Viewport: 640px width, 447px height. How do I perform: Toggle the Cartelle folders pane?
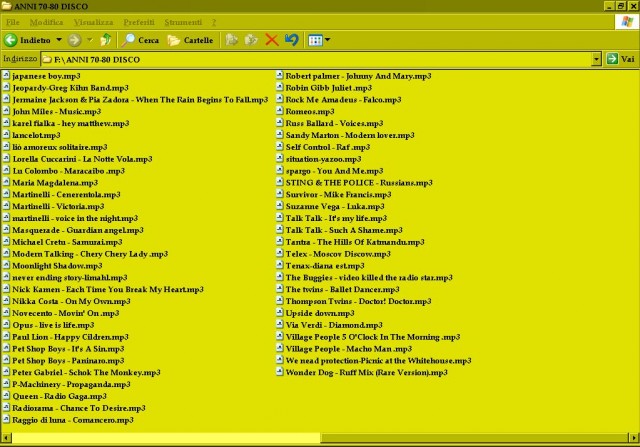tap(190, 40)
